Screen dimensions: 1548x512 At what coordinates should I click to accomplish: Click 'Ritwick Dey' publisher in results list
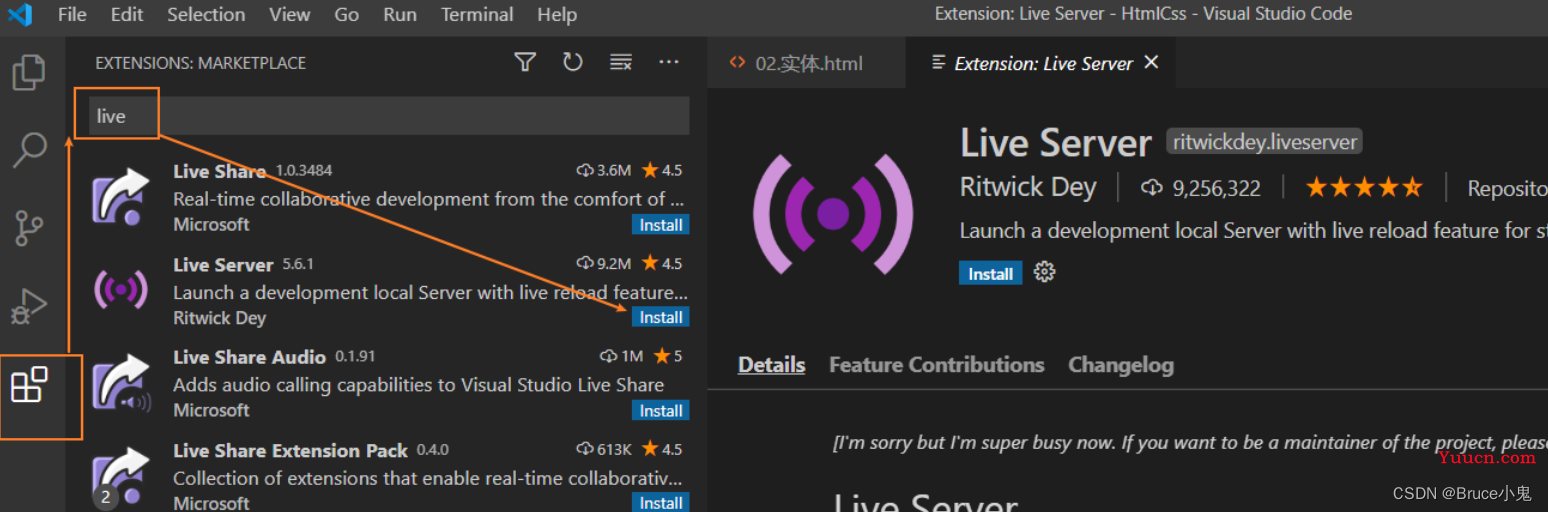point(219,318)
